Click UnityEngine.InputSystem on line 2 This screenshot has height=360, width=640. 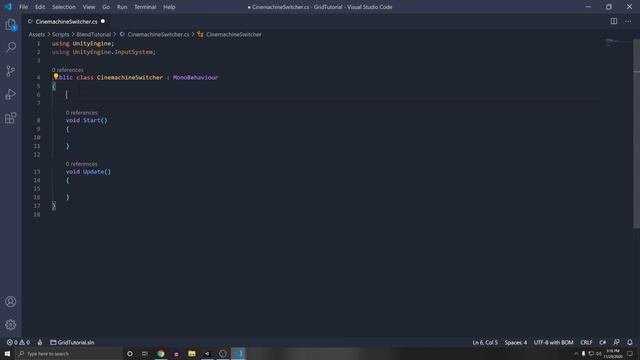pos(113,52)
